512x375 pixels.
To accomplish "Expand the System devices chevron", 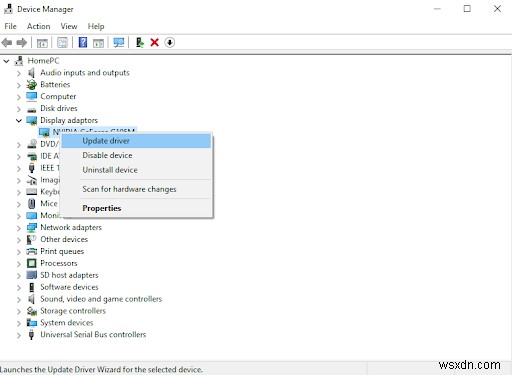I will 19,324.
